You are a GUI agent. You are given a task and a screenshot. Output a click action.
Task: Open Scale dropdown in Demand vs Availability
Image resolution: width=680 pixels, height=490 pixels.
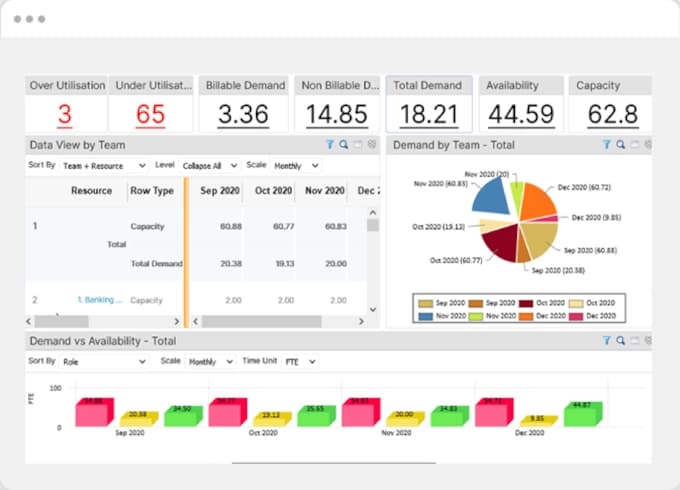click(210, 362)
